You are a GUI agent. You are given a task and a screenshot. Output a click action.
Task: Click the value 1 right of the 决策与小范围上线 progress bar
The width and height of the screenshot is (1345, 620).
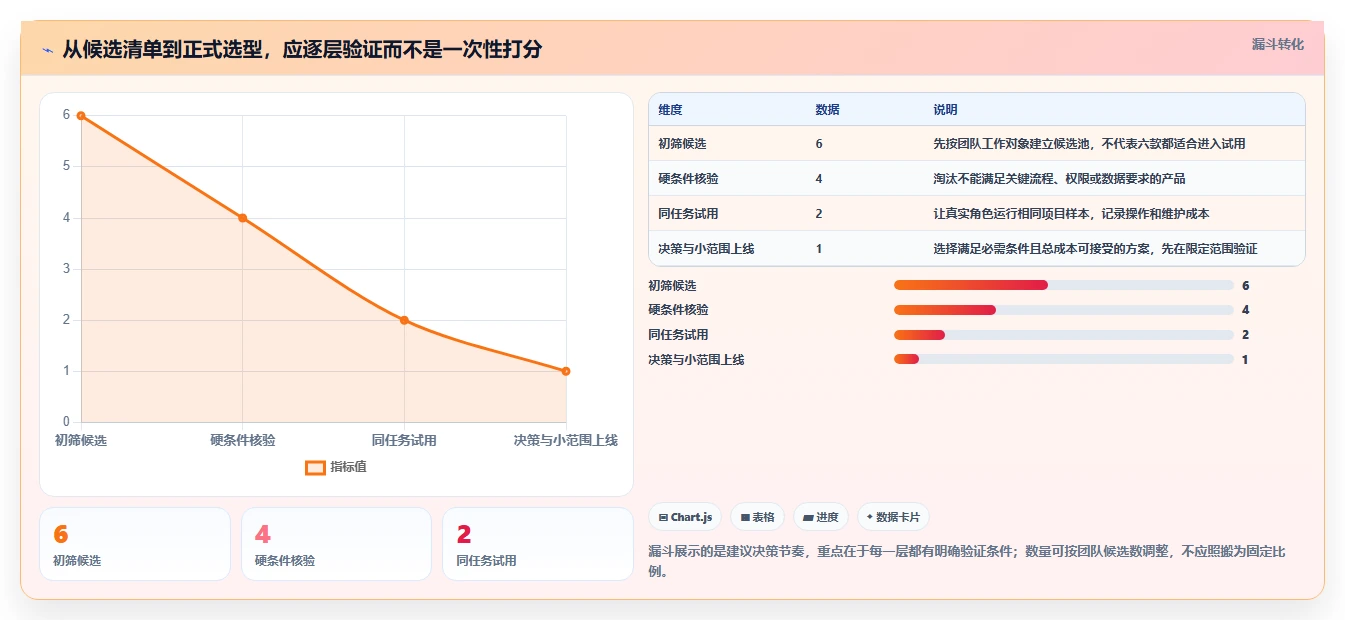[x=1245, y=359]
